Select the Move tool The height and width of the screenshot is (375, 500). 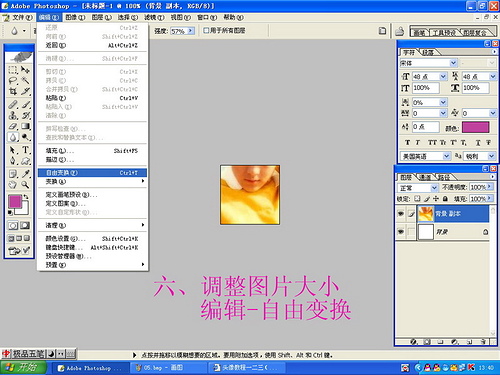pyautogui.click(x=25, y=70)
